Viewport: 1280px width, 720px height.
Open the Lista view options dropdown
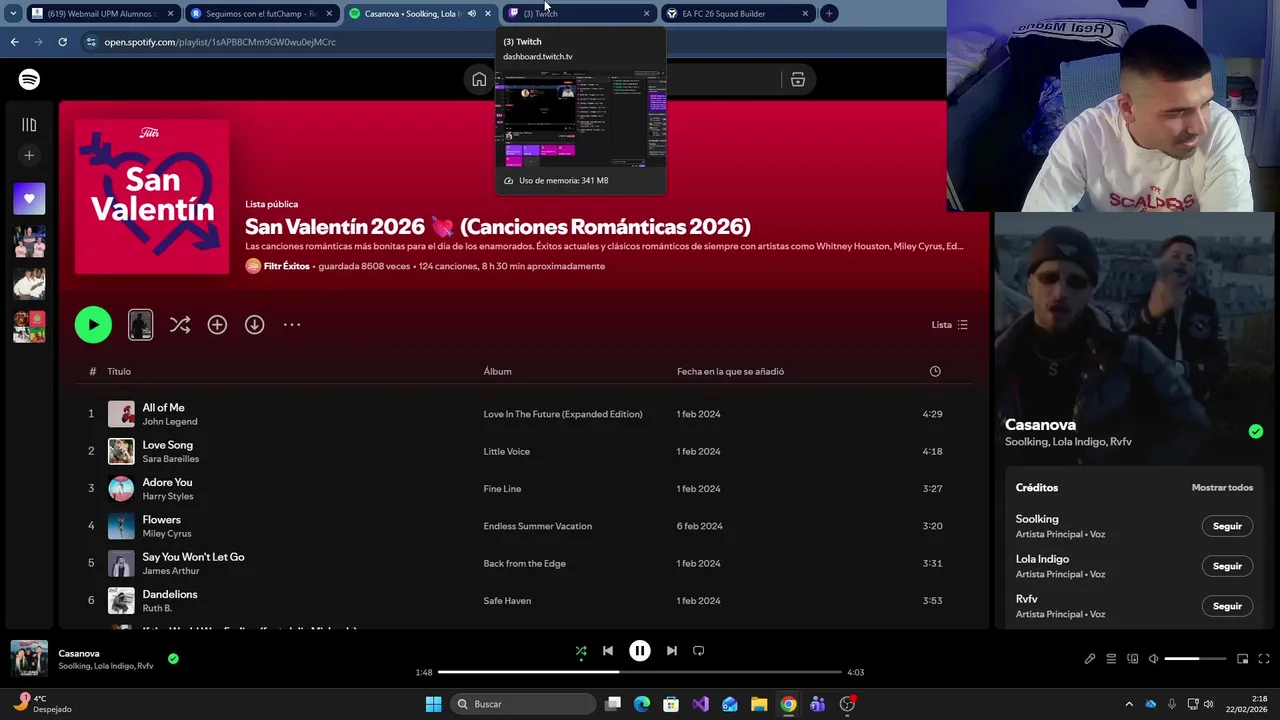[950, 325]
